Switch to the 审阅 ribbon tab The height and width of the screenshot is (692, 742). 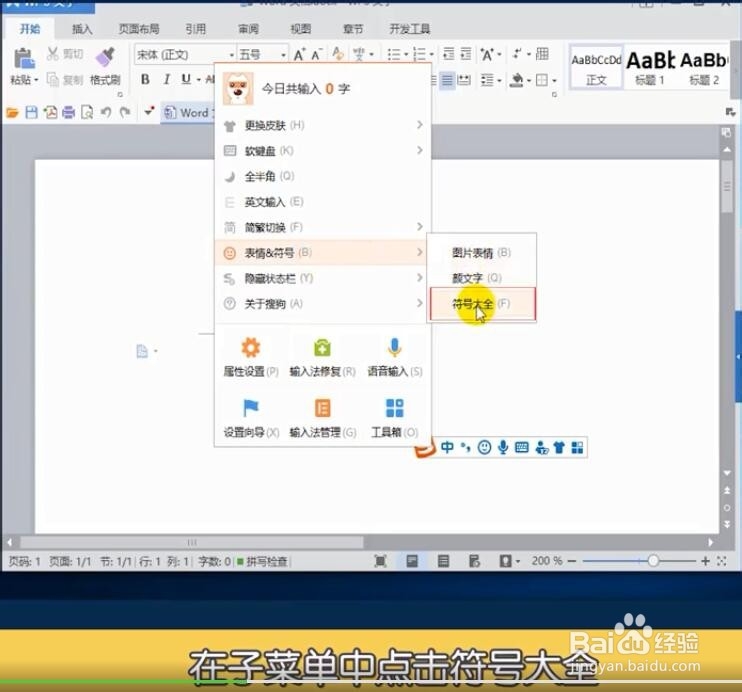click(x=248, y=29)
